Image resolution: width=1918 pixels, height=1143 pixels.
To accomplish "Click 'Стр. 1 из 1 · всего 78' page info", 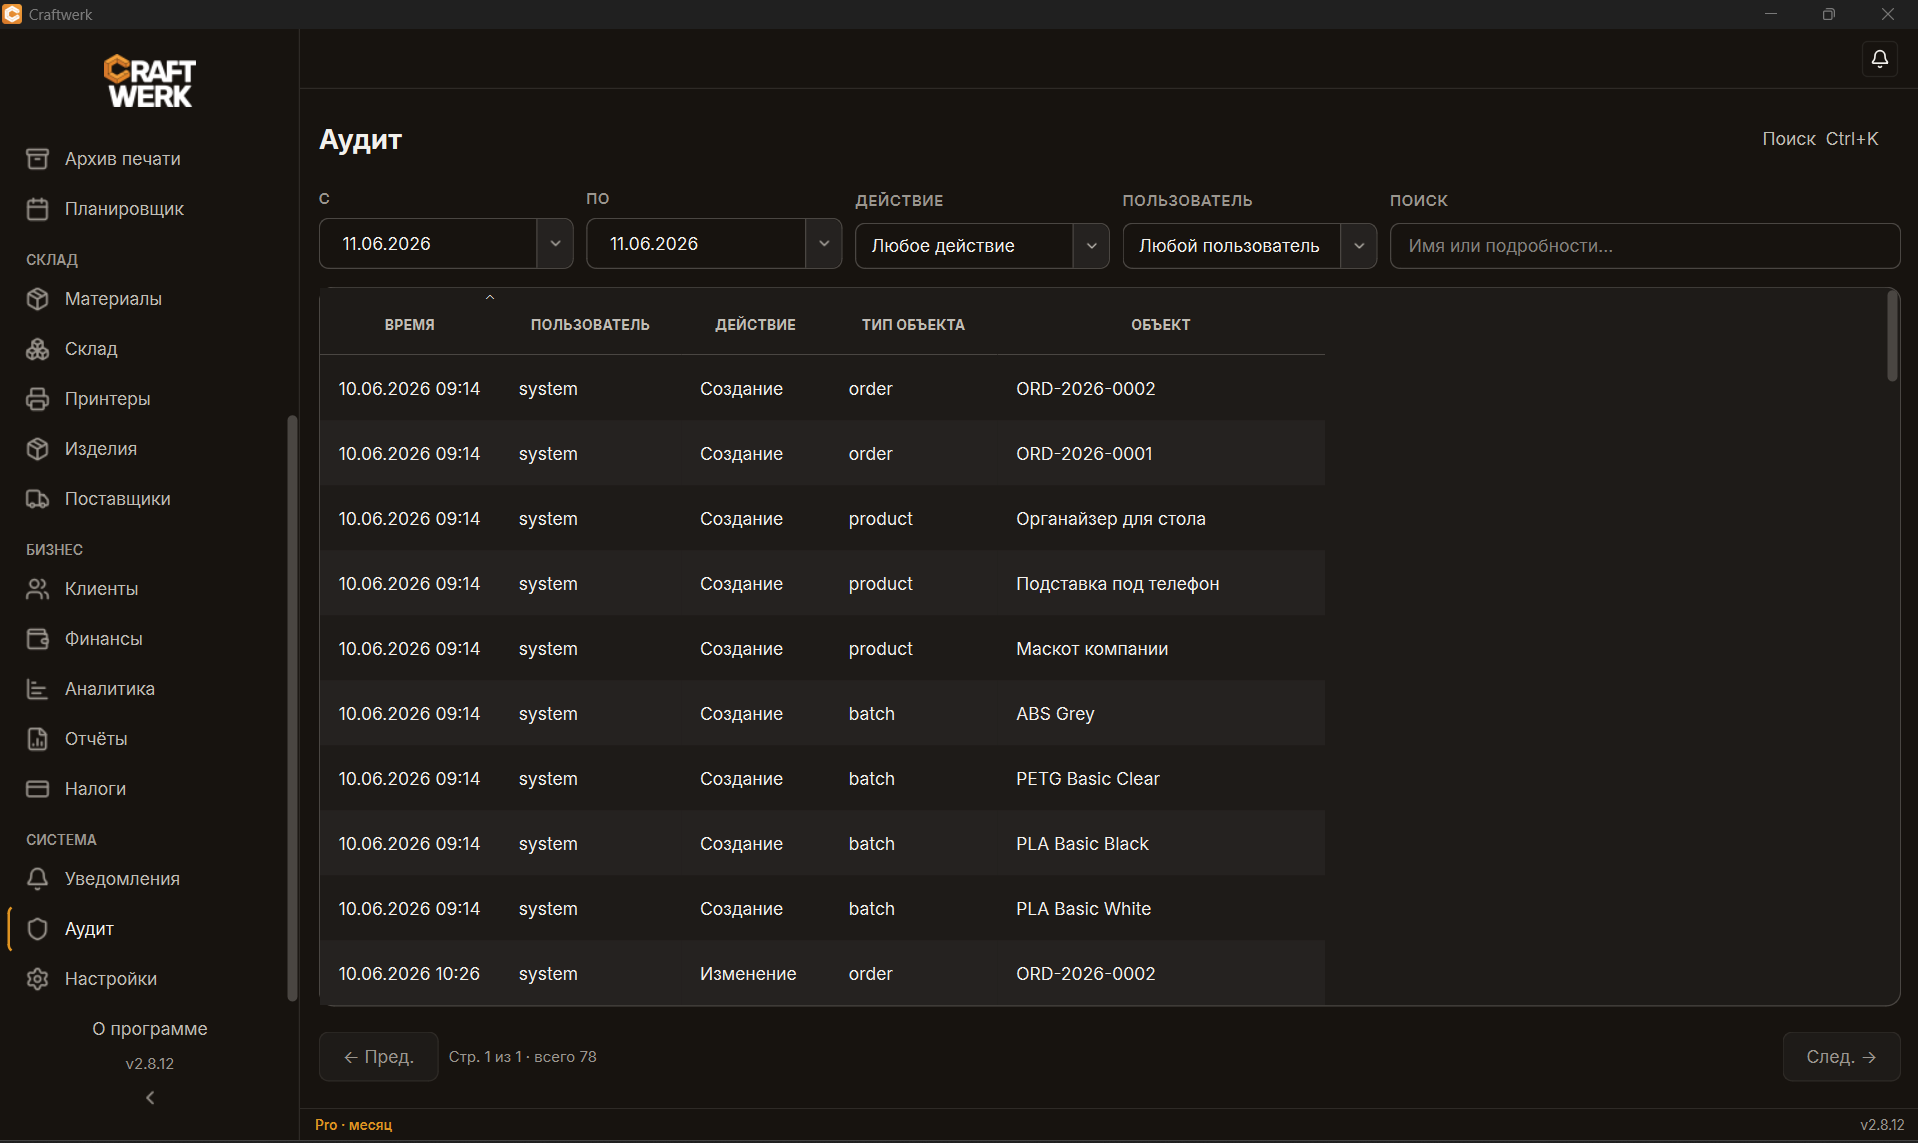I will pos(522,1057).
